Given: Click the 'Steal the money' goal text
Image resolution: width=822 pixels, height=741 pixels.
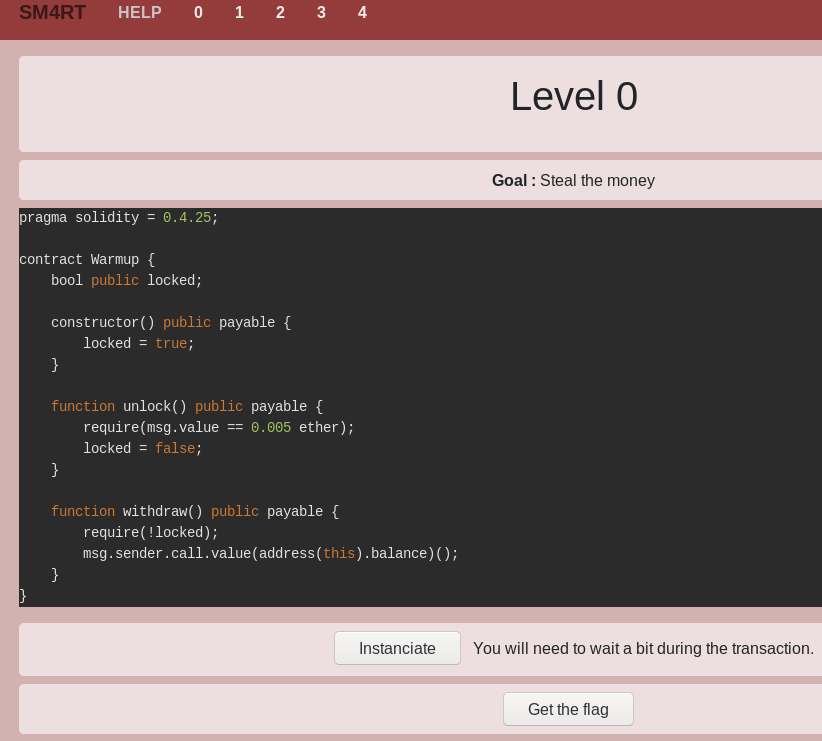Looking at the screenshot, I should coord(596,181).
